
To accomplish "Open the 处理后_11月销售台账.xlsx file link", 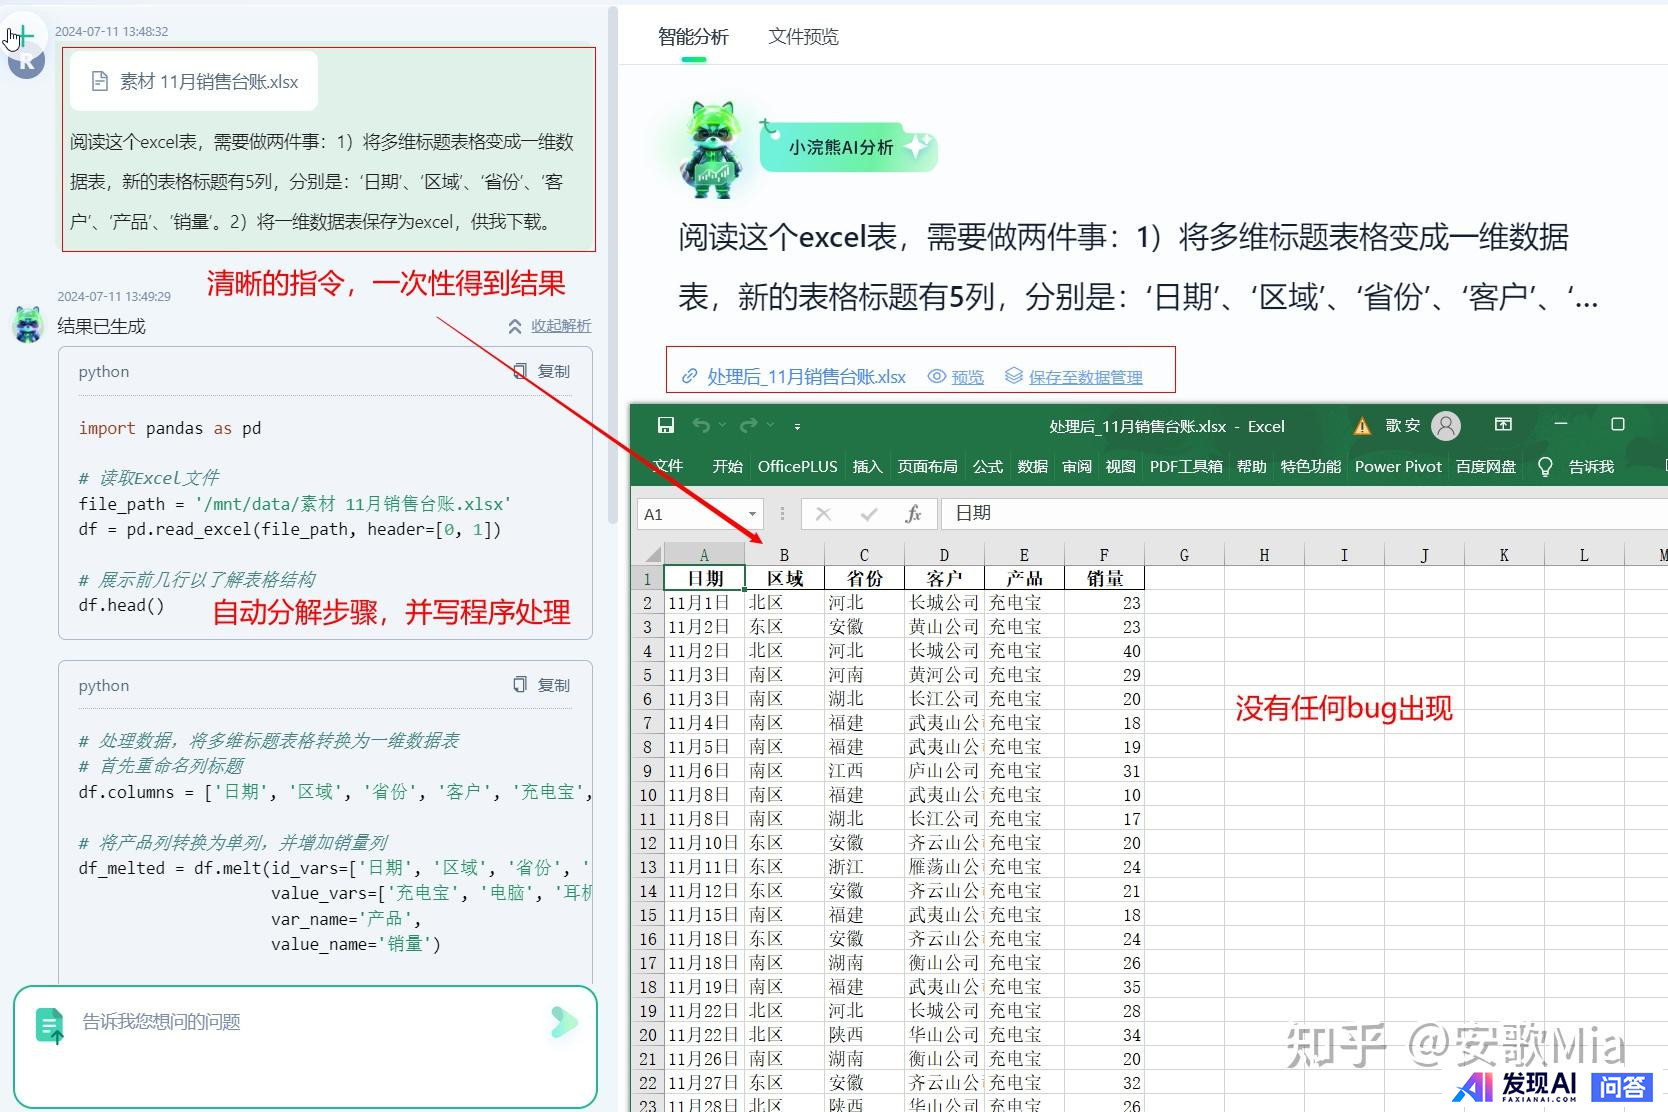I will click(805, 377).
